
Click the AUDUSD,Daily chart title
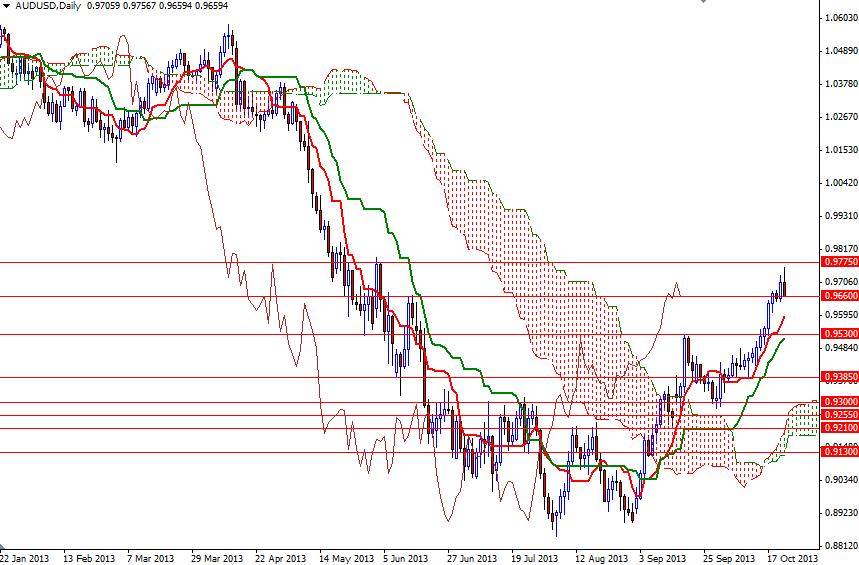(x=48, y=5)
